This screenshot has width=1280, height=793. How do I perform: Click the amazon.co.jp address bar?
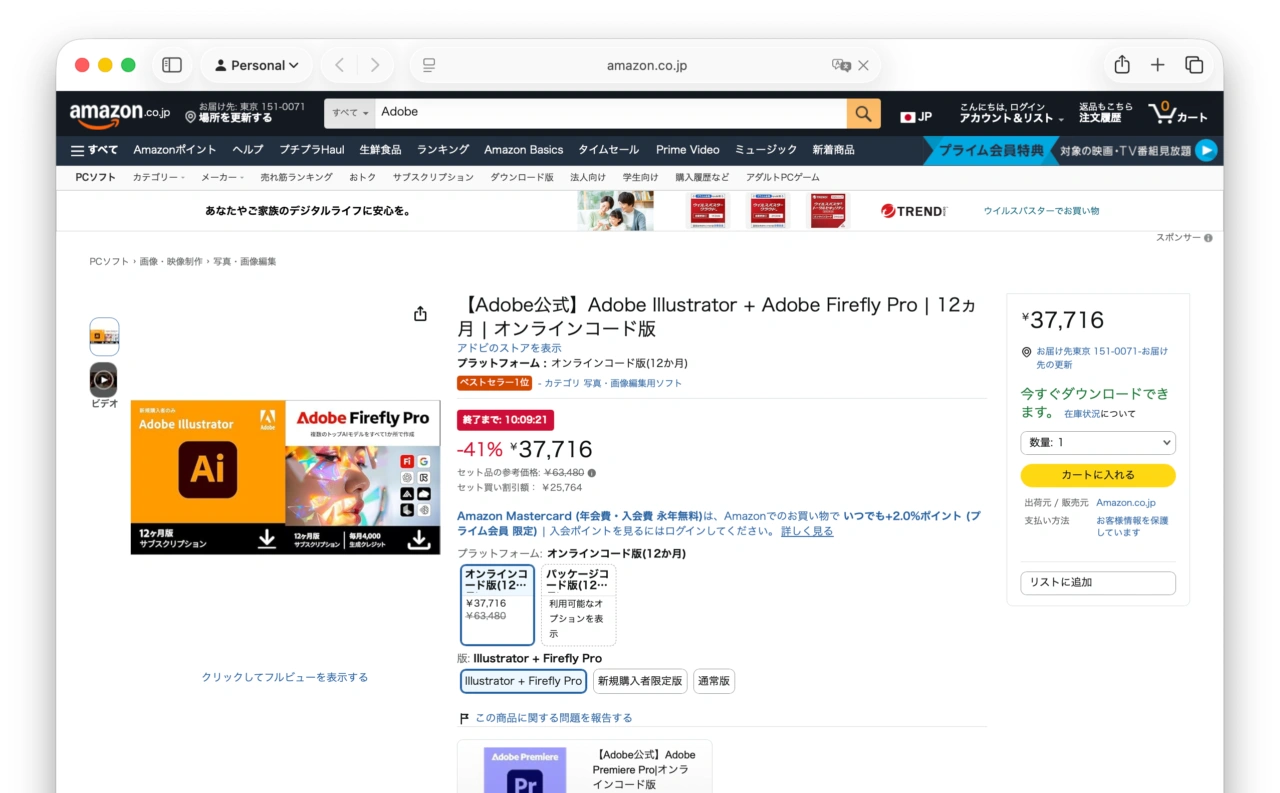pos(646,65)
